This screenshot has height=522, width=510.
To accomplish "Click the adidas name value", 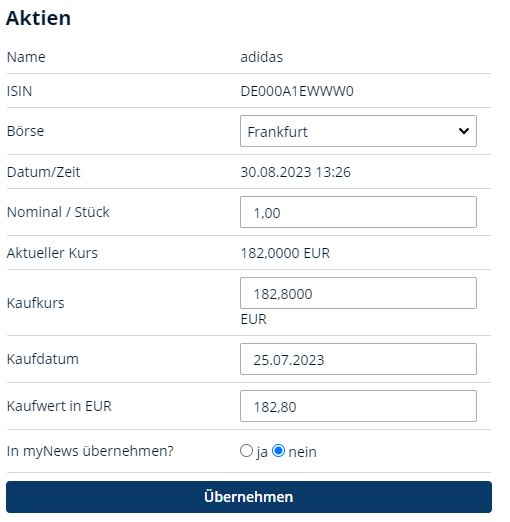I will point(262,57).
